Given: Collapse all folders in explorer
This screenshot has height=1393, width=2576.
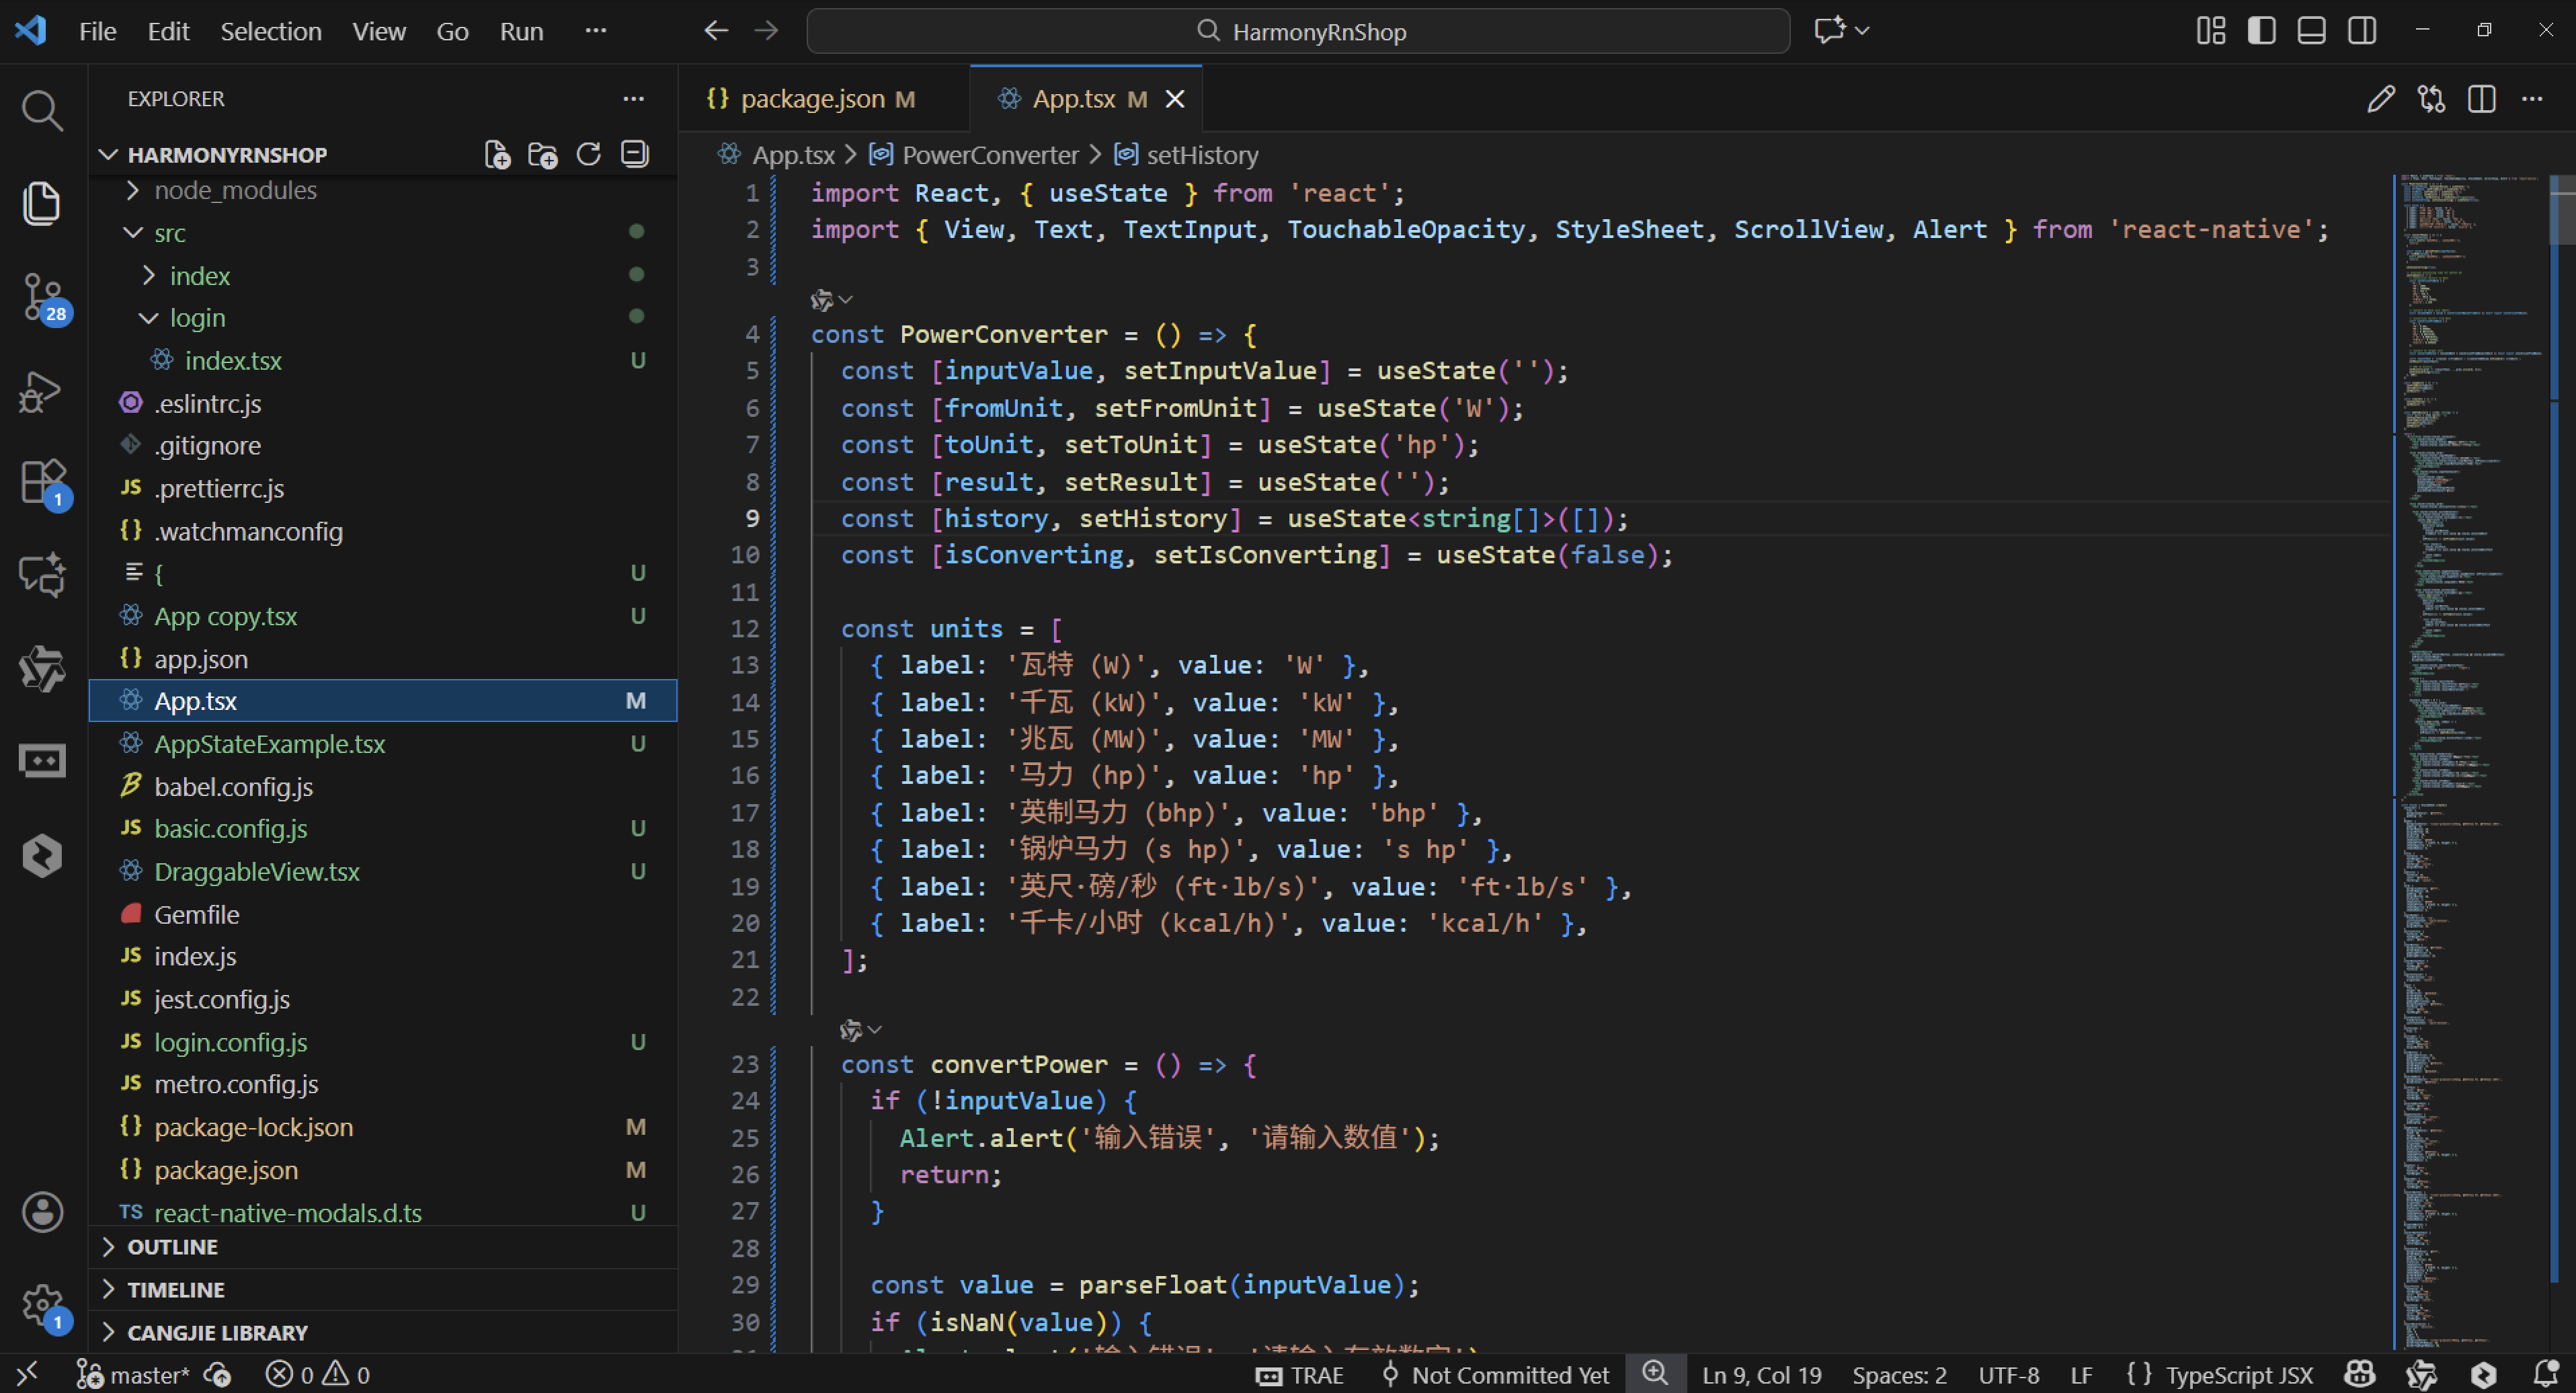Looking at the screenshot, I should (x=634, y=154).
